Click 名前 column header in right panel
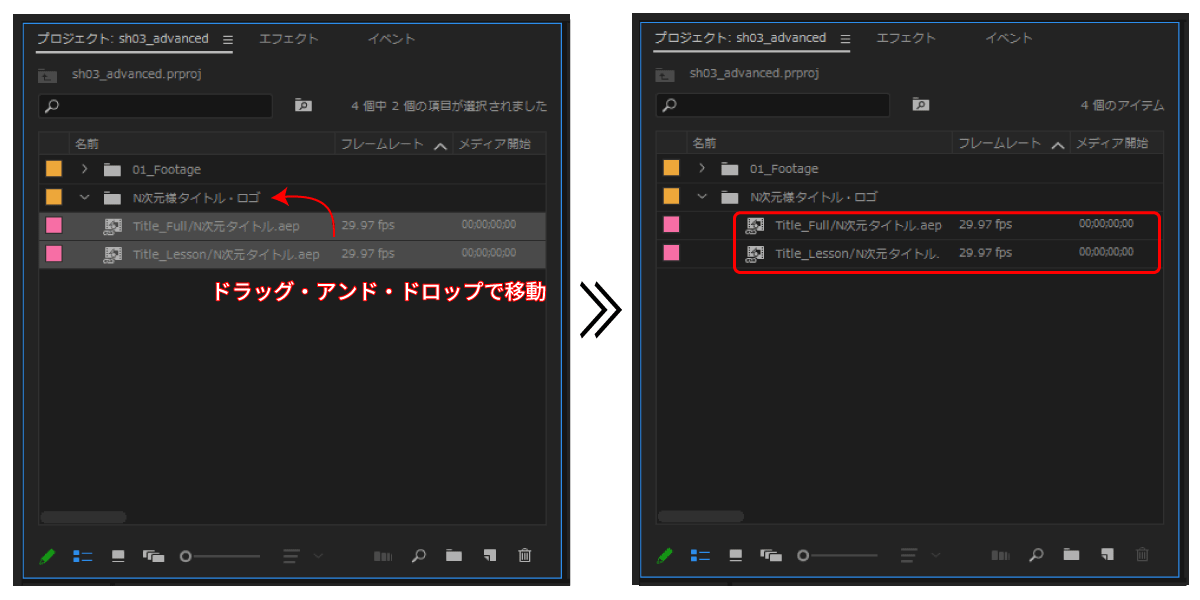 [x=705, y=144]
